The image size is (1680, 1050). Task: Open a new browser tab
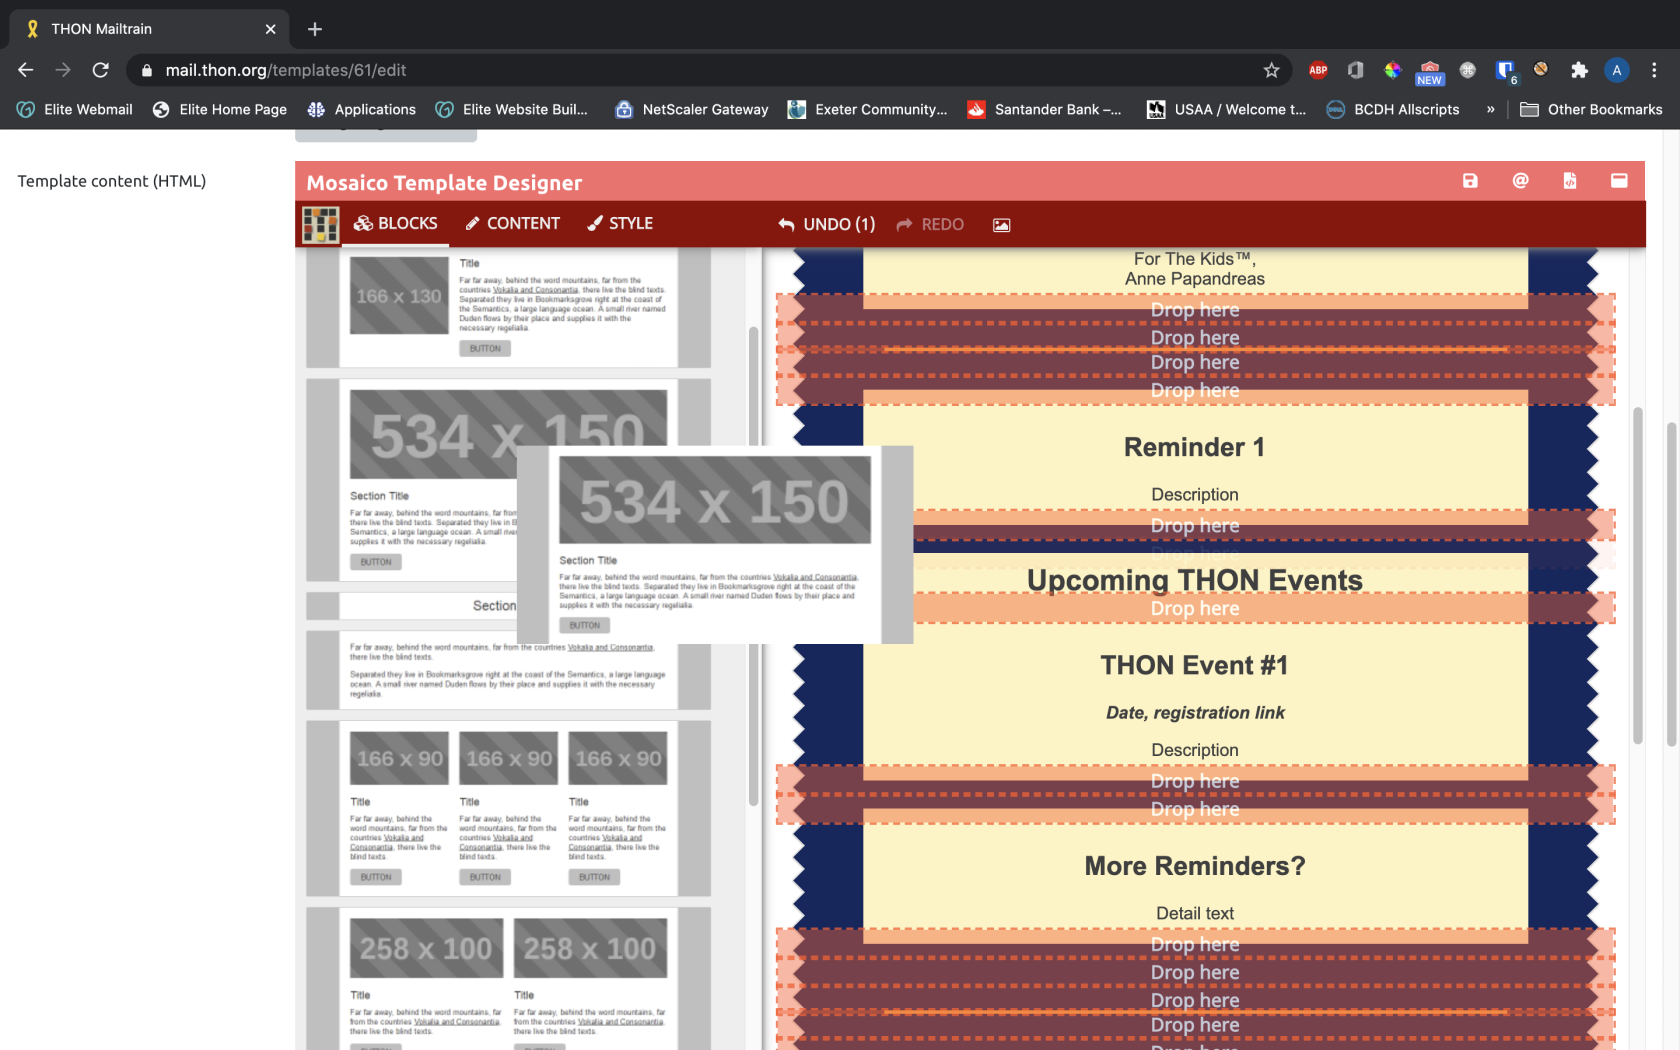pos(315,29)
